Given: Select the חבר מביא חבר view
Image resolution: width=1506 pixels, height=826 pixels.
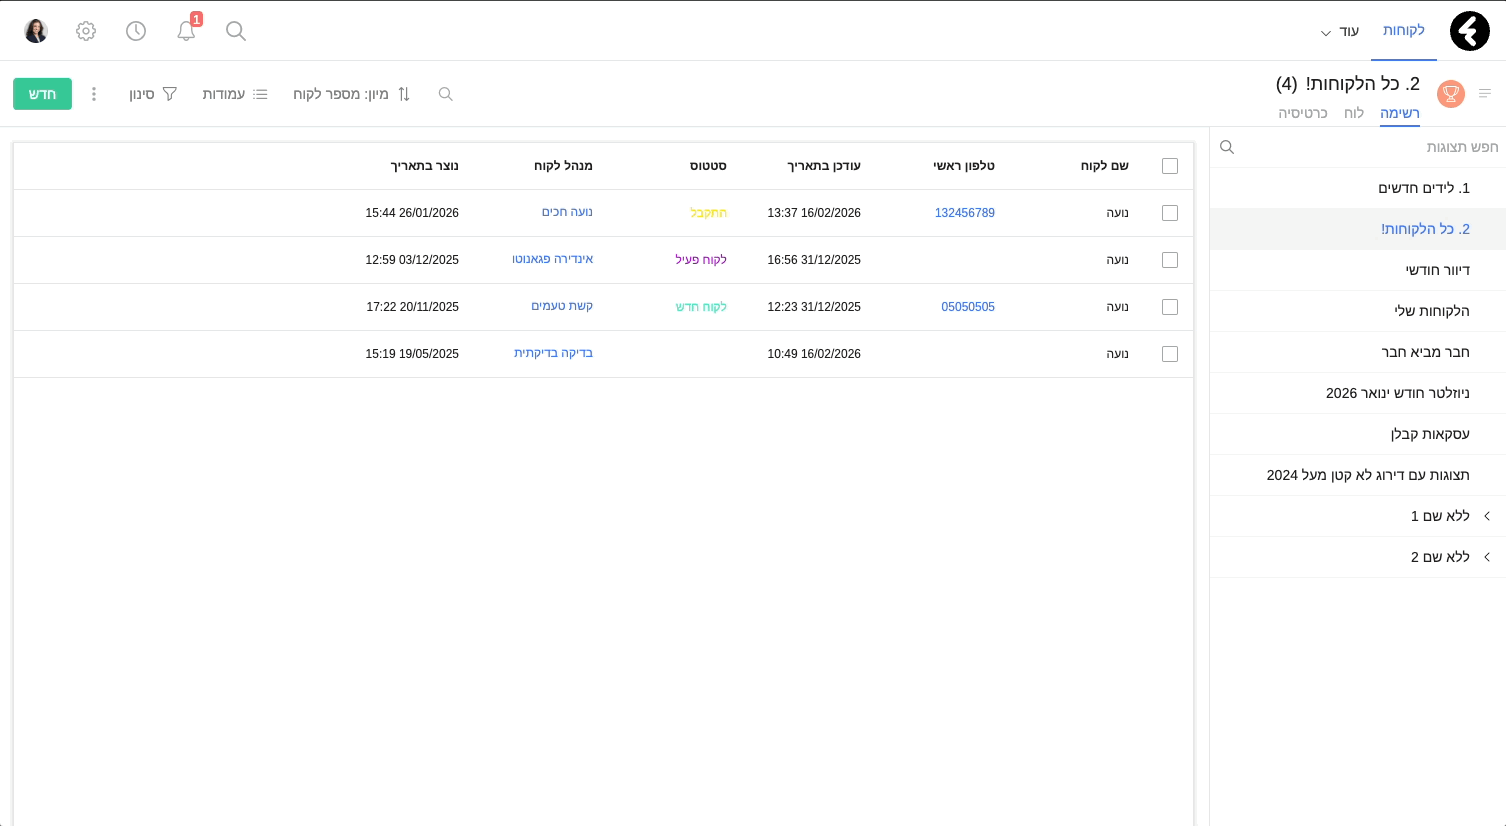Looking at the screenshot, I should tap(1358, 352).
